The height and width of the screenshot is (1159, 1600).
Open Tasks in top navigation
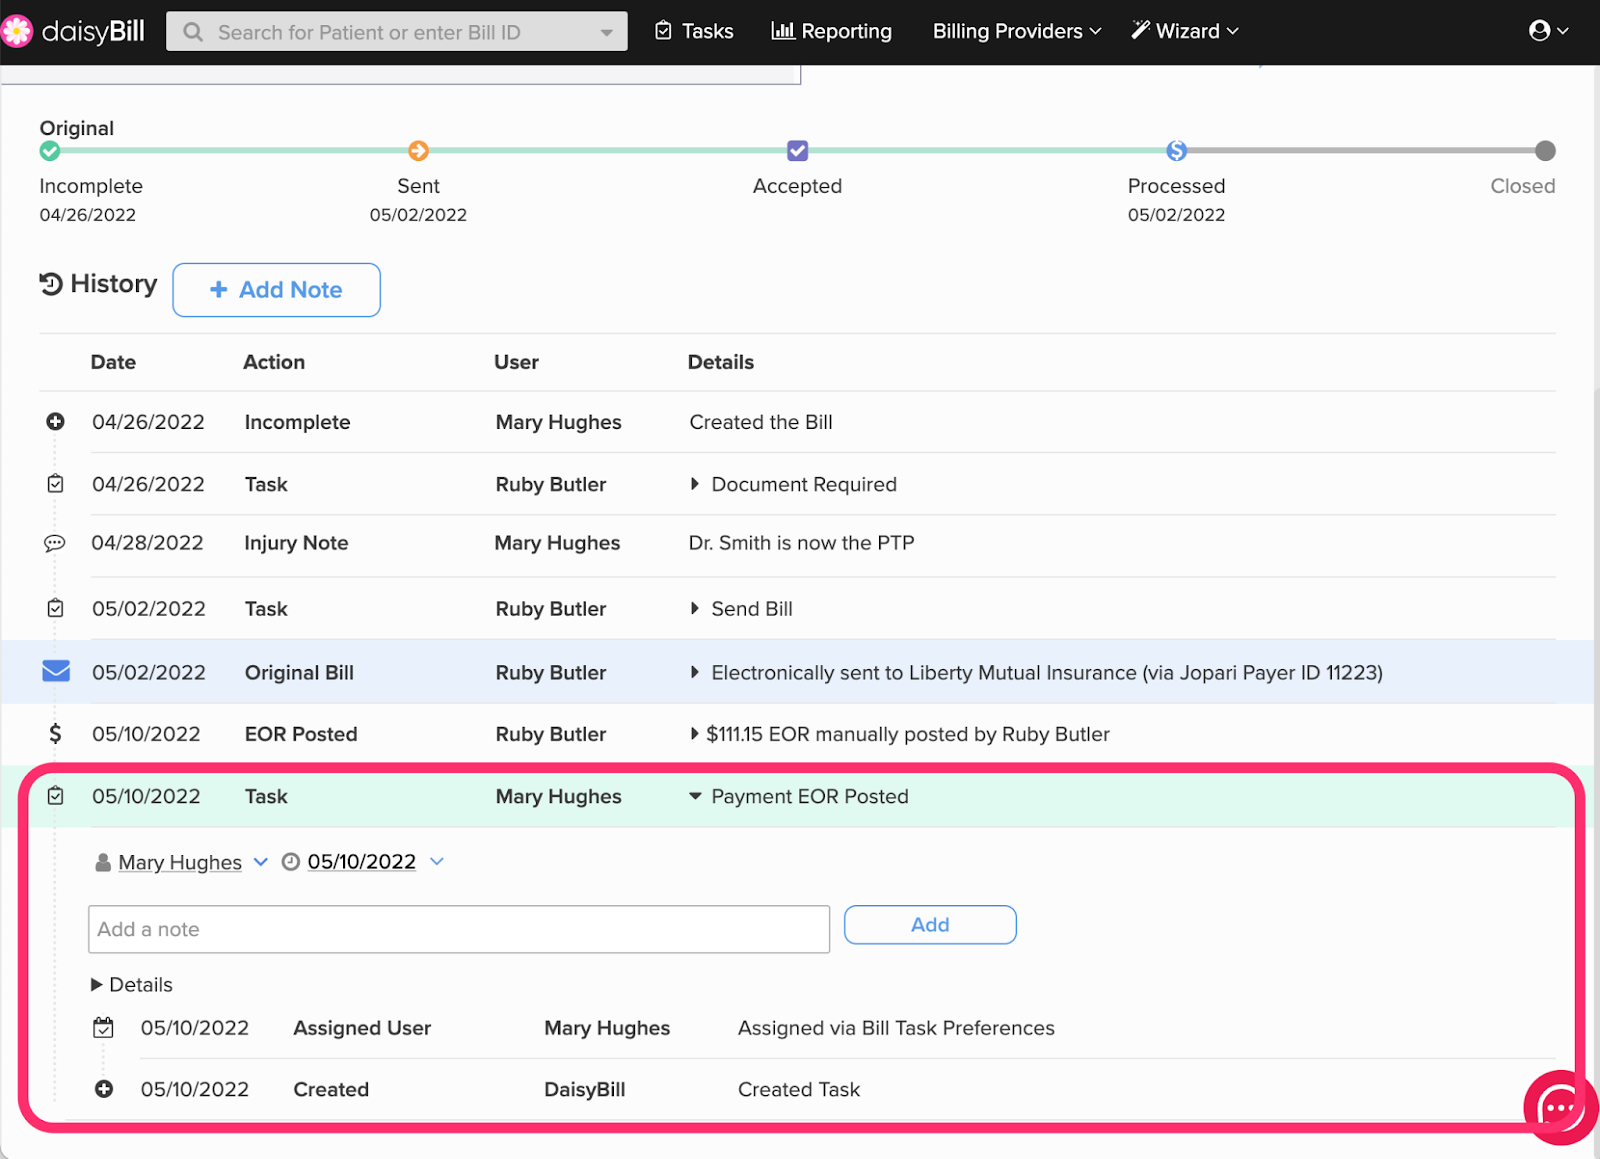(x=694, y=31)
